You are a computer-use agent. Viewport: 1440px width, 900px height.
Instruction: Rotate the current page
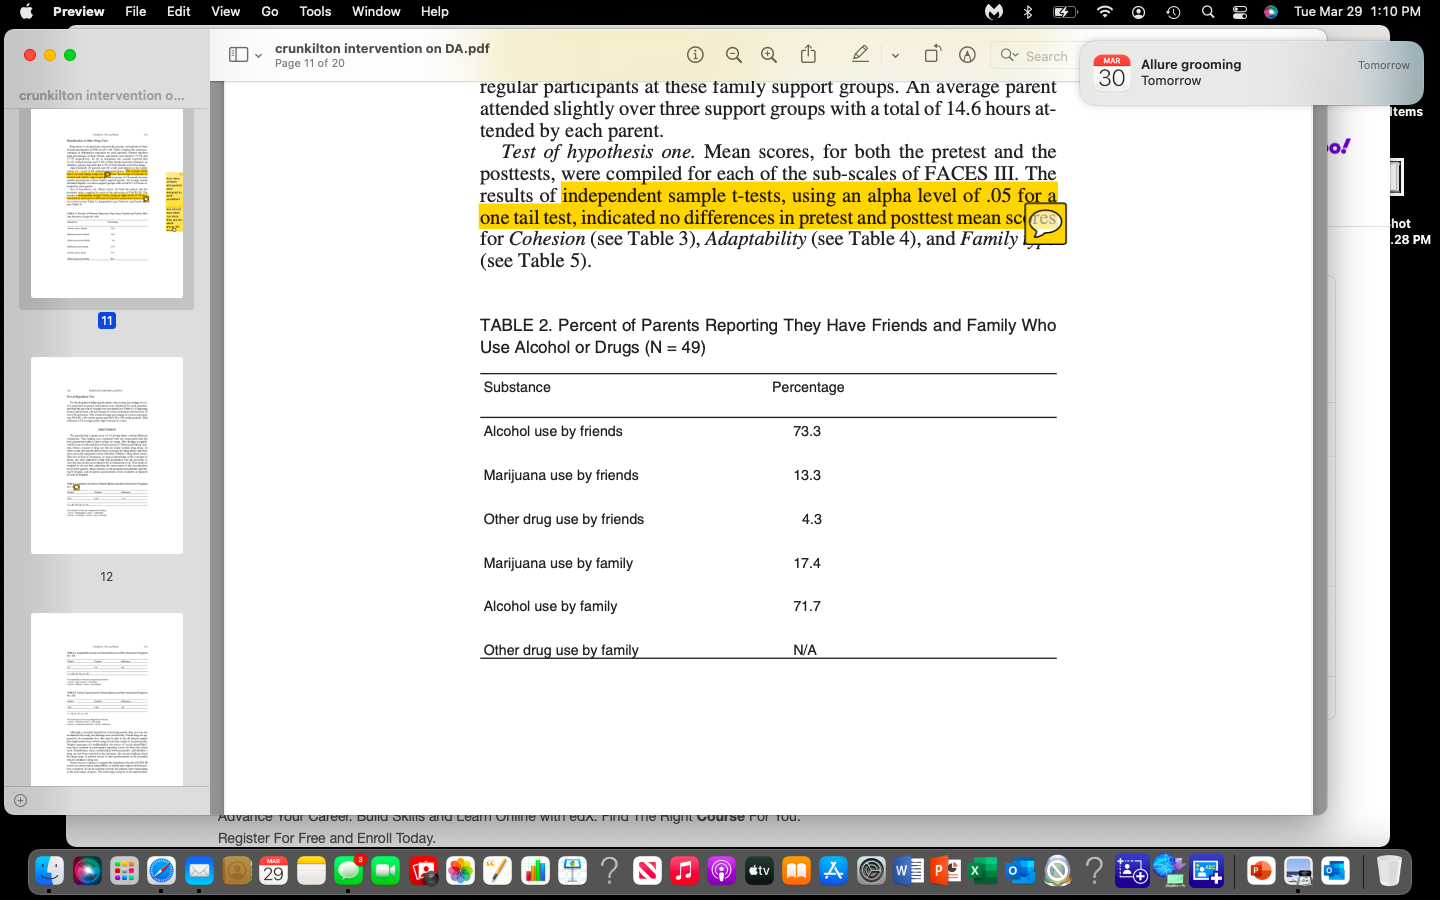(932, 54)
